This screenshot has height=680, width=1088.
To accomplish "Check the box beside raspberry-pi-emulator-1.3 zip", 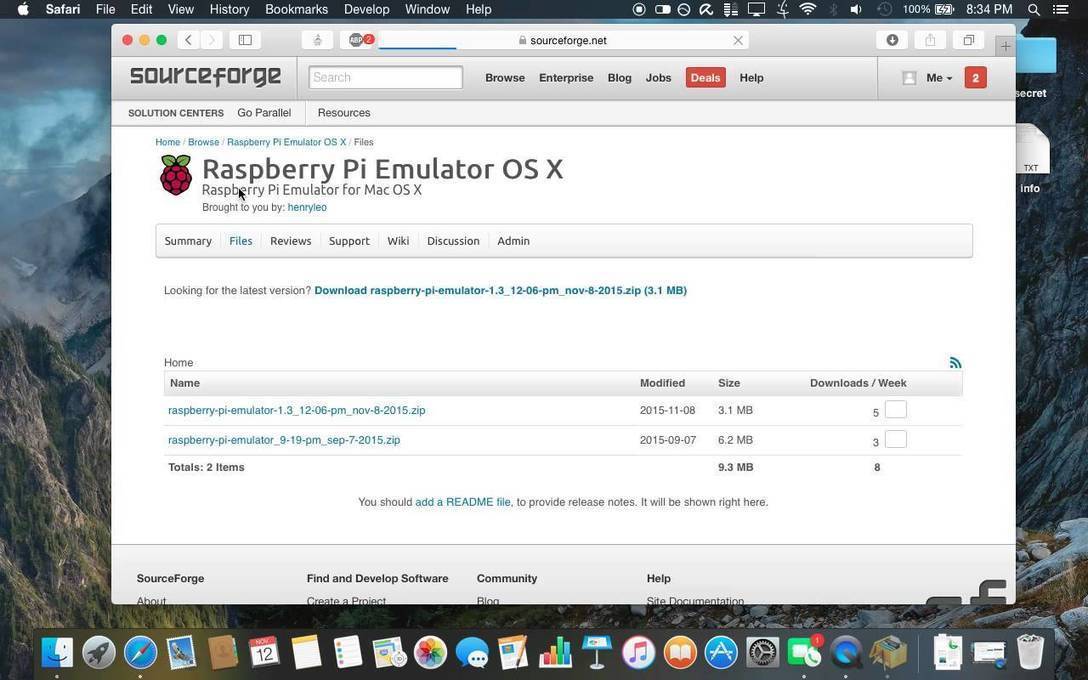I will pyautogui.click(x=895, y=409).
